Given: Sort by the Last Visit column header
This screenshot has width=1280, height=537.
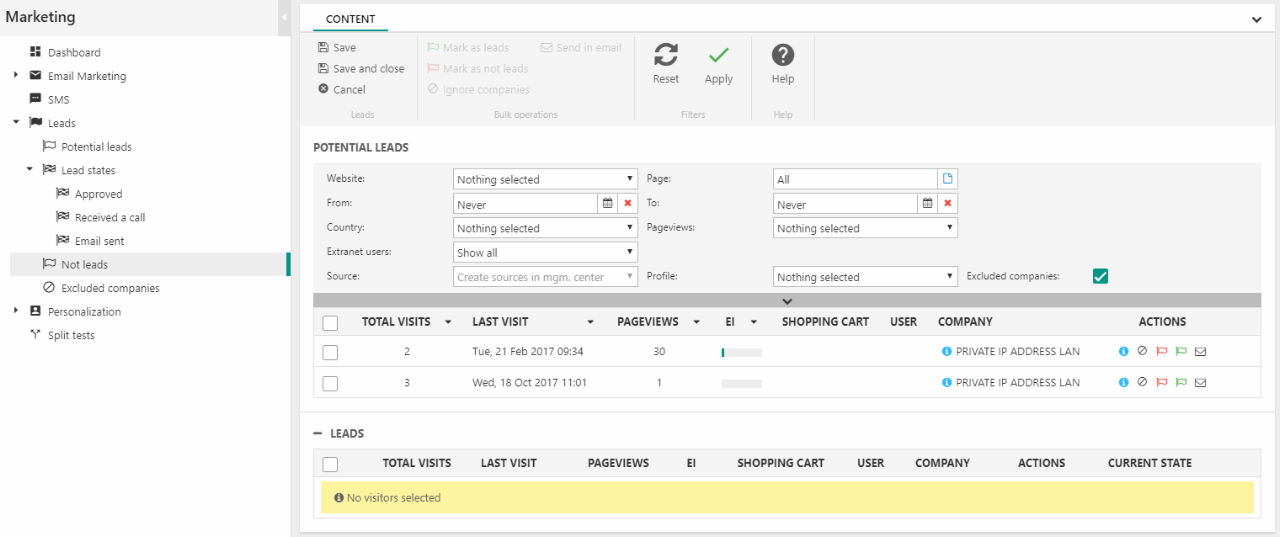Looking at the screenshot, I should click(x=500, y=322).
